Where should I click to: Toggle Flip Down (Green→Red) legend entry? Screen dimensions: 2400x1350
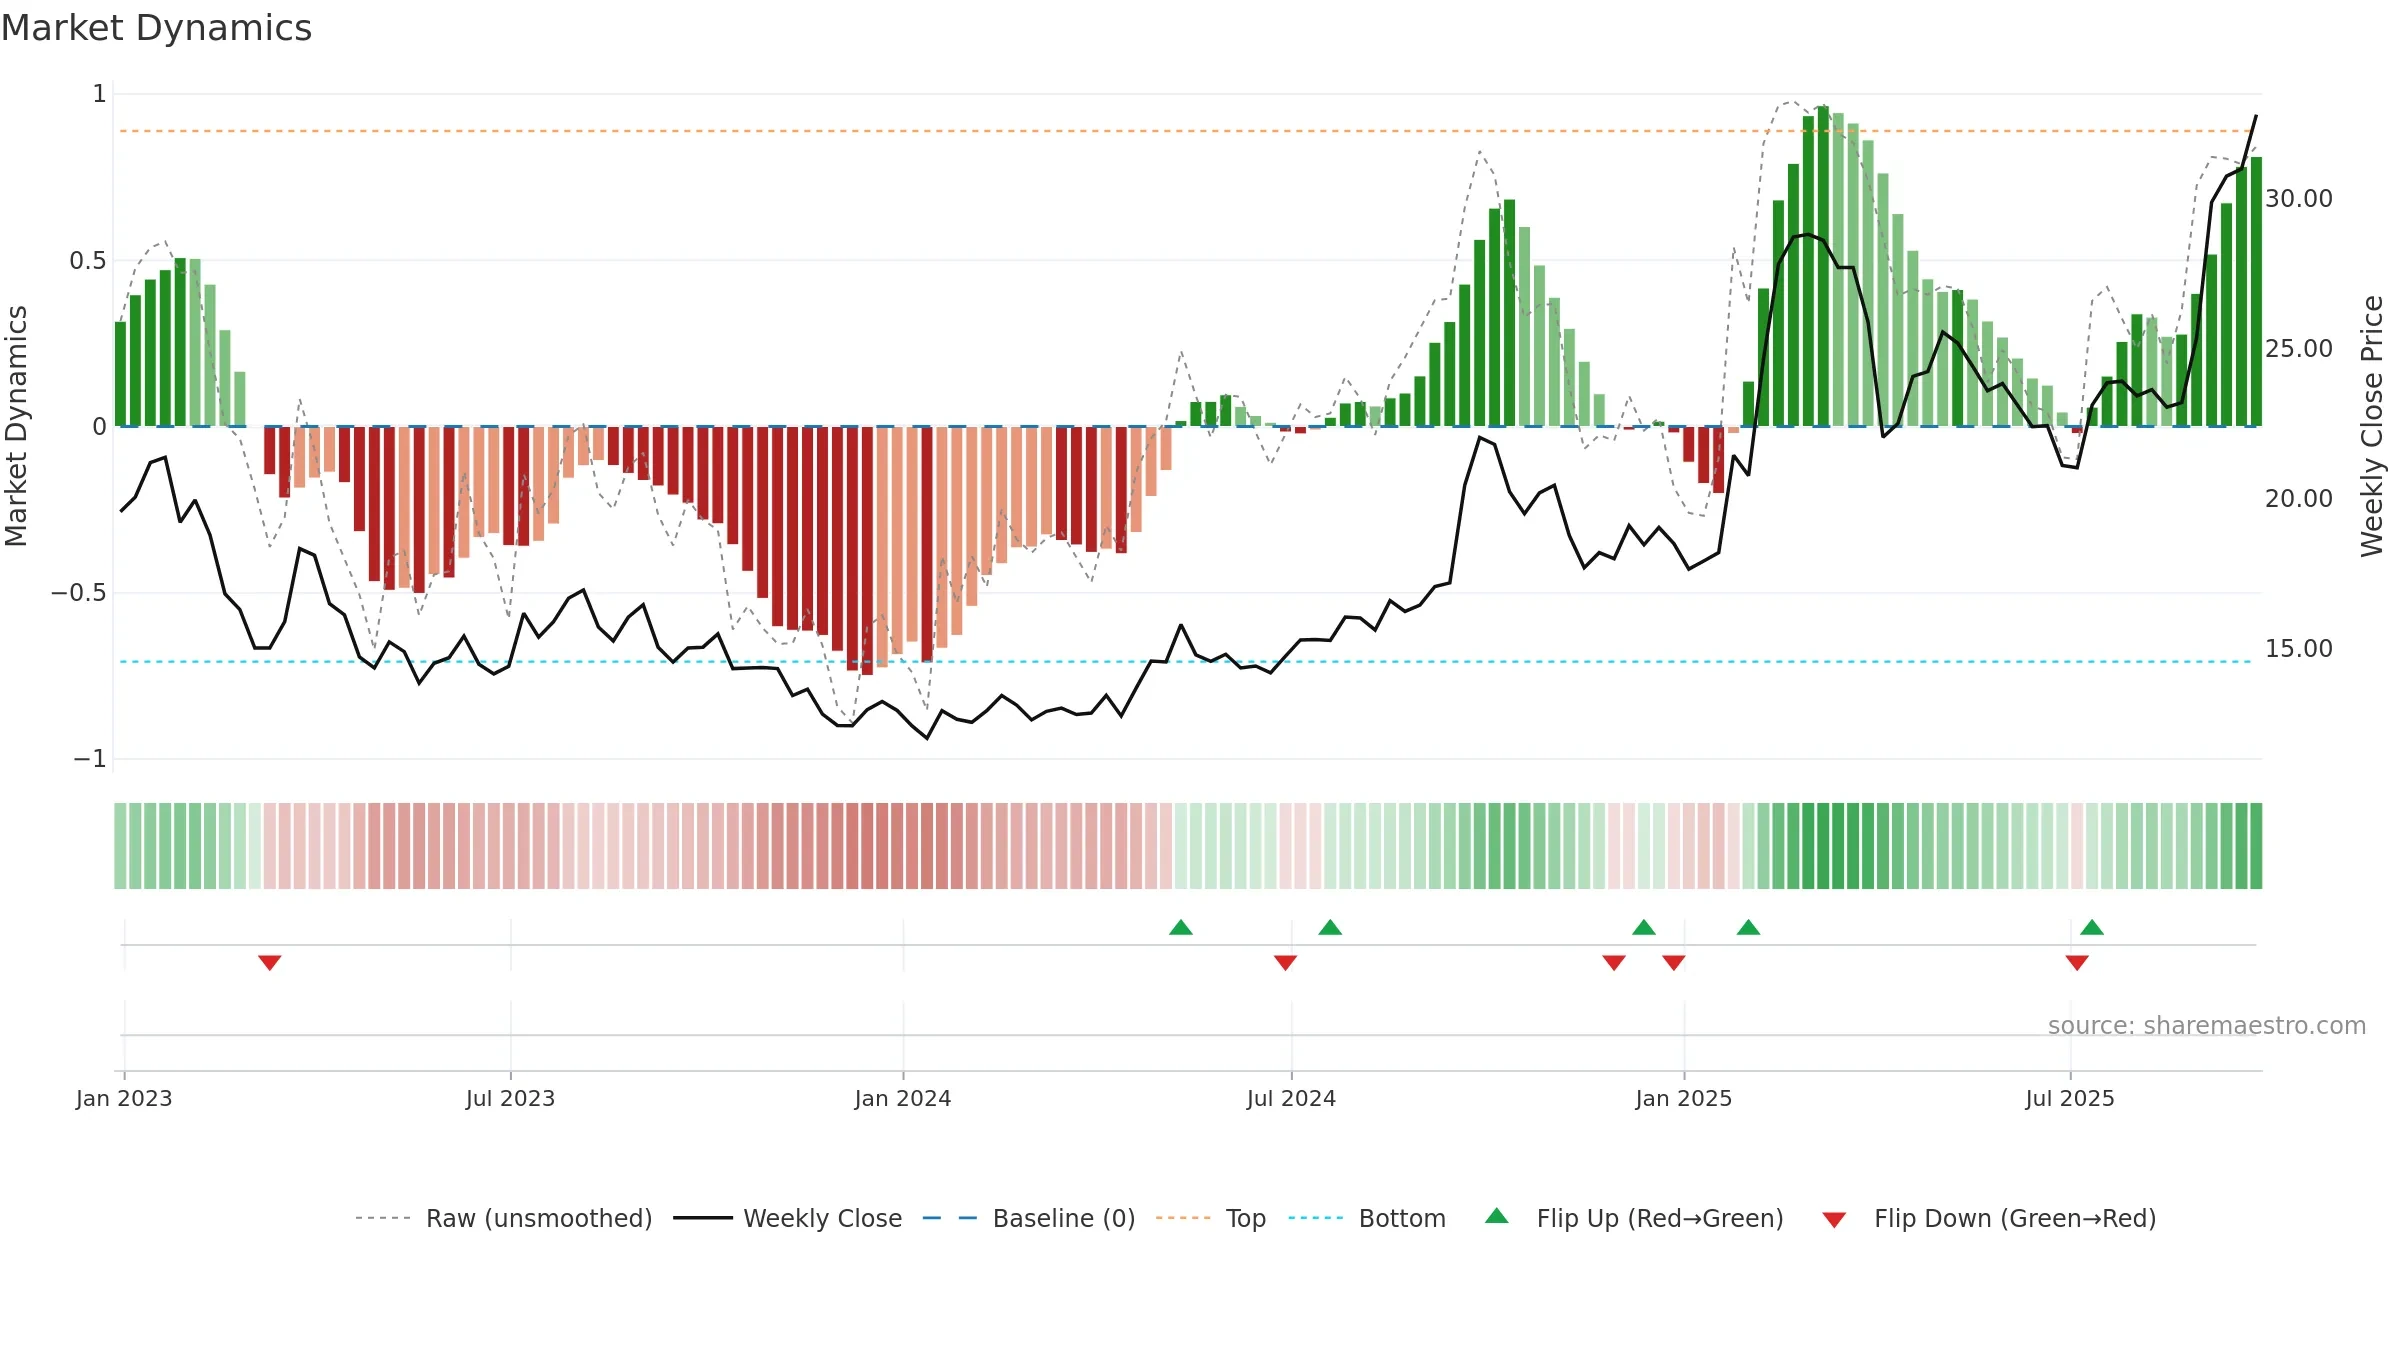(x=1988, y=1218)
